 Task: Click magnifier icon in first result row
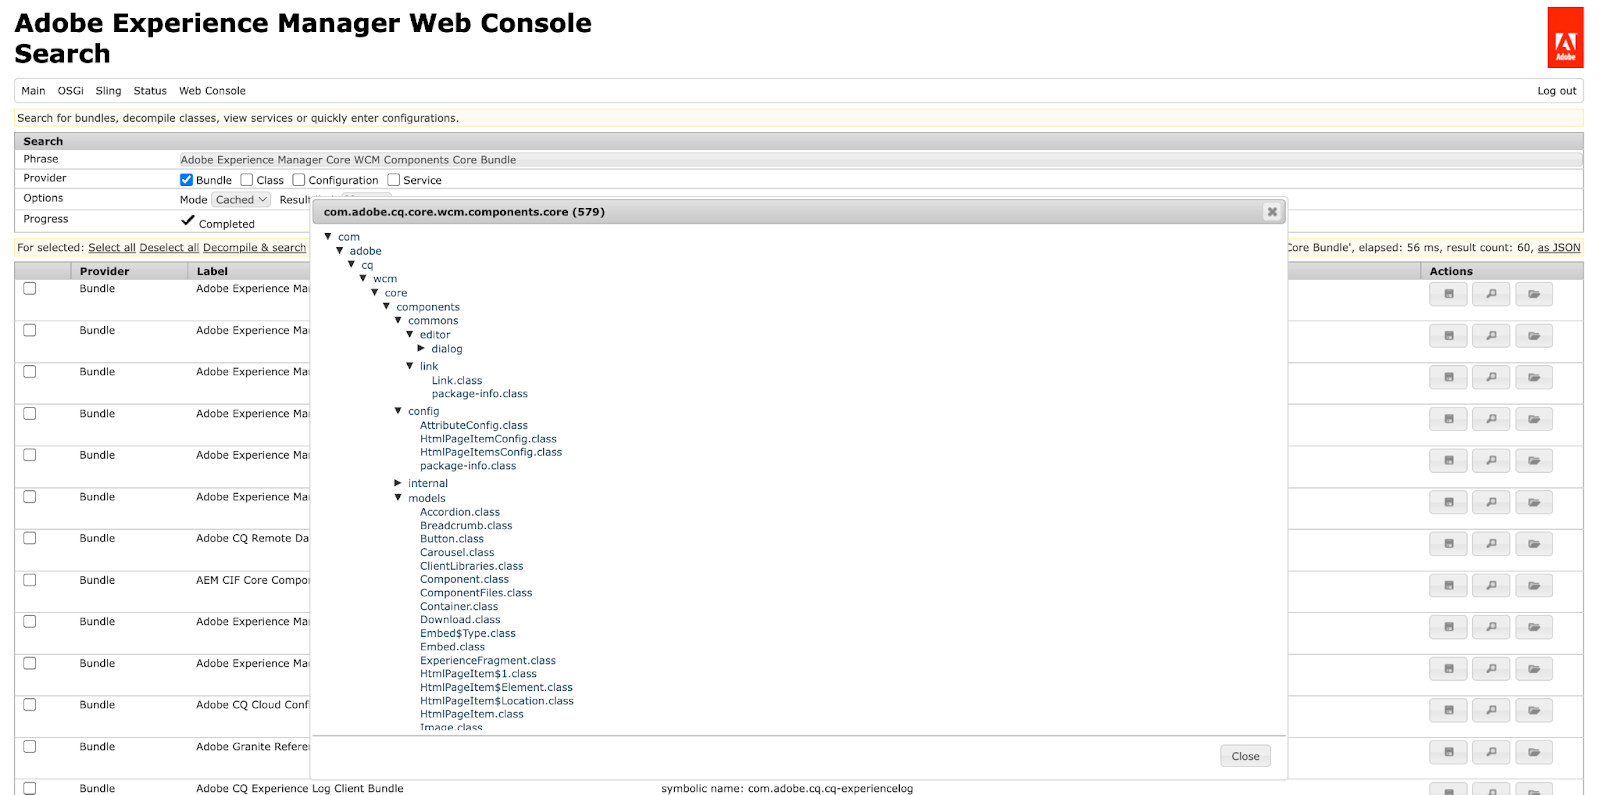(1491, 294)
